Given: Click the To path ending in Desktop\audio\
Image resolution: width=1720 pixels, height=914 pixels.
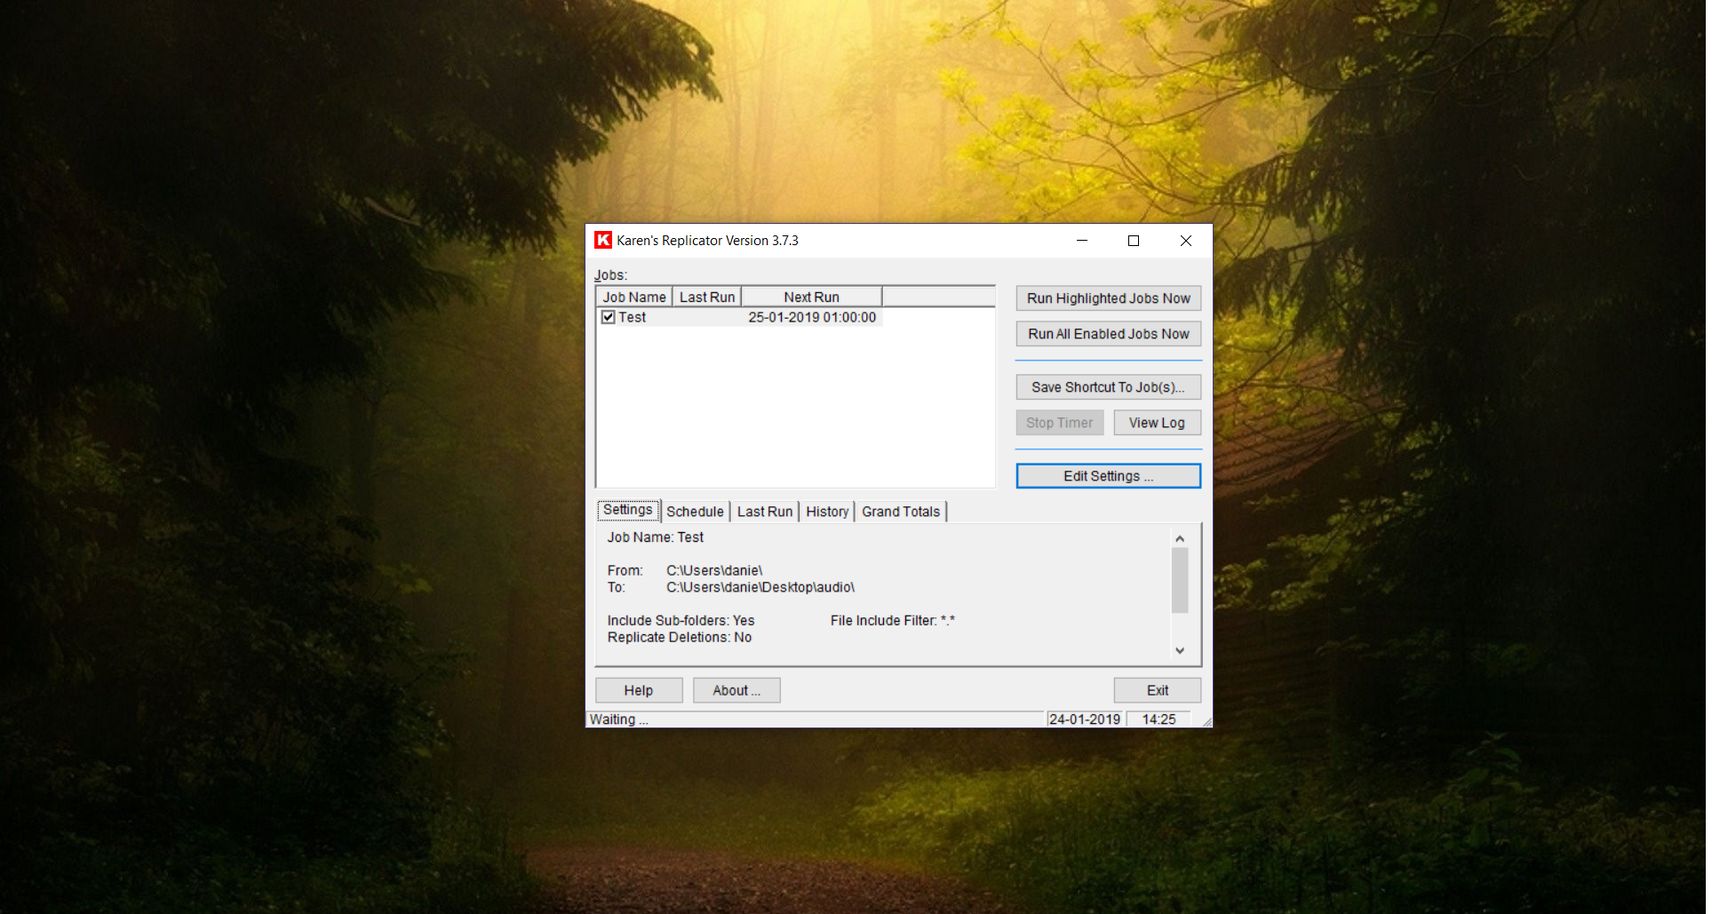Looking at the screenshot, I should pos(760,588).
